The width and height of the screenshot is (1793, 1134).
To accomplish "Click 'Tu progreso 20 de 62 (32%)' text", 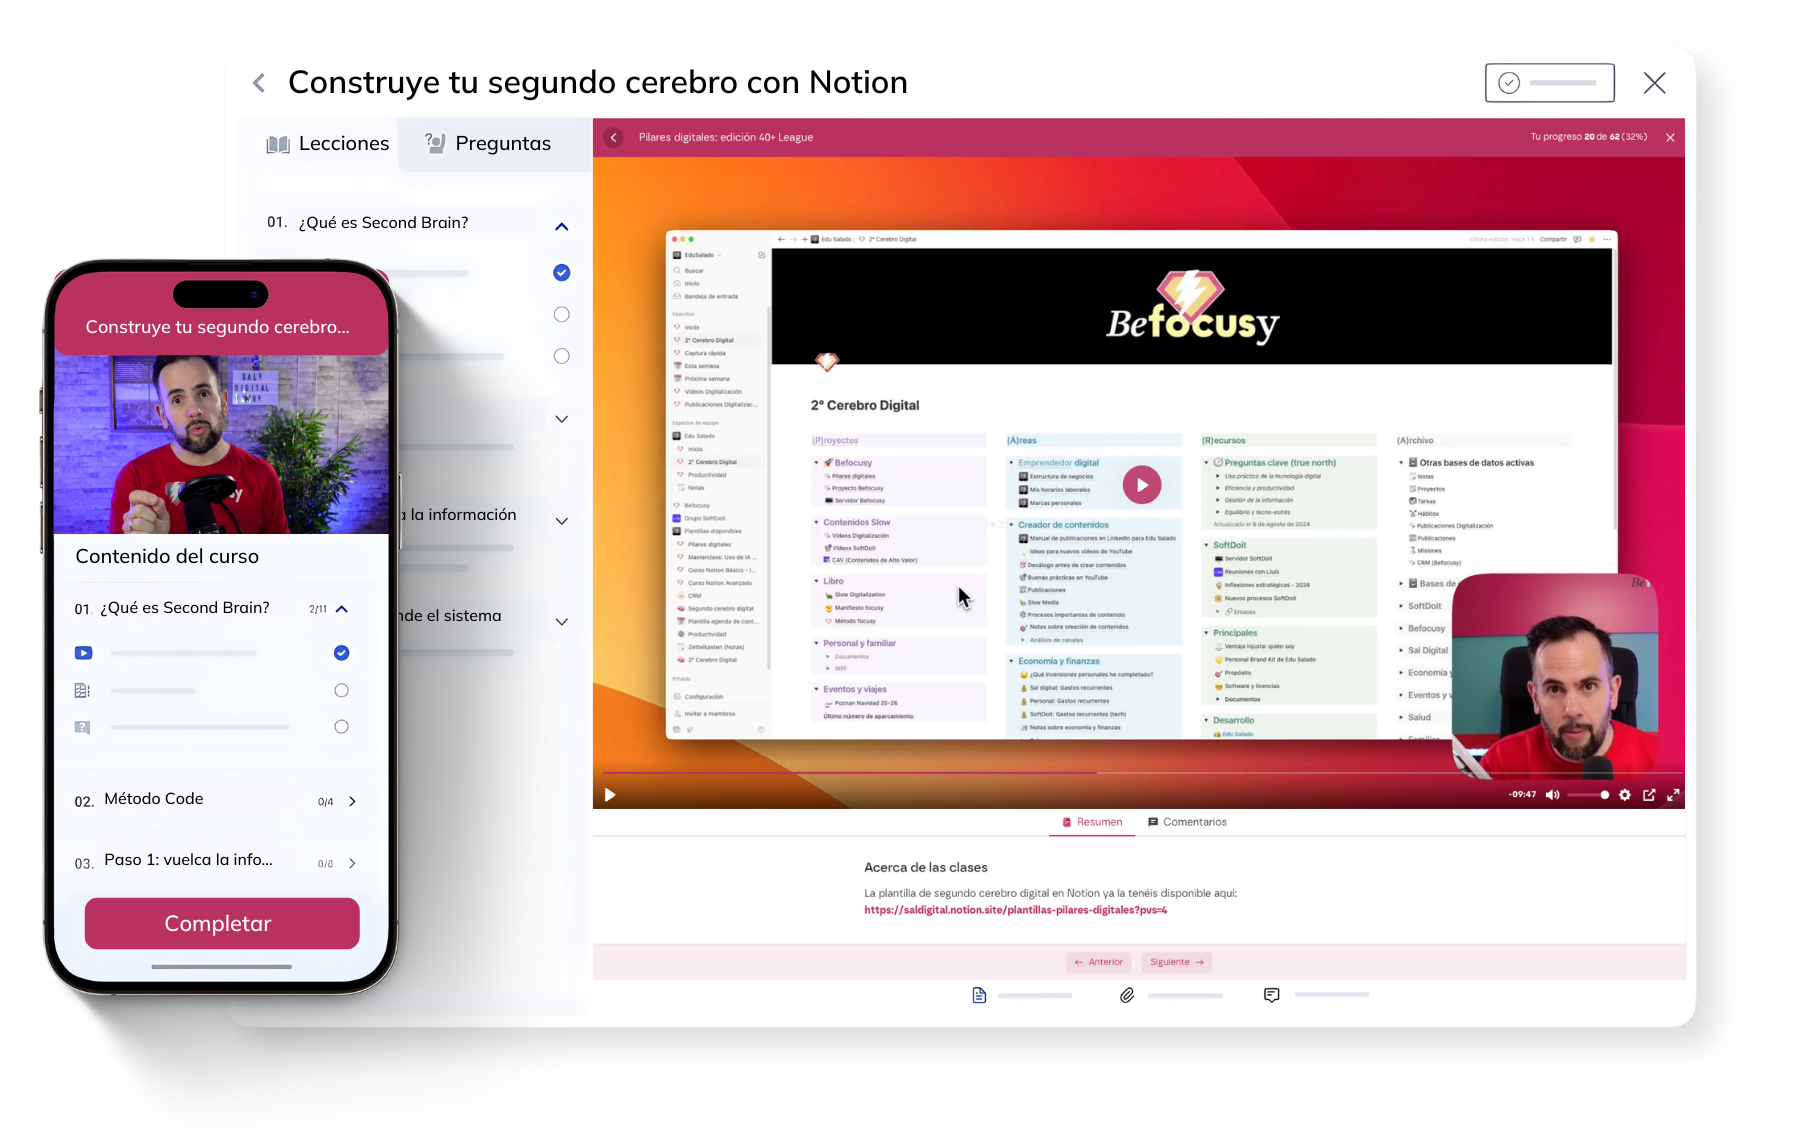I will pyautogui.click(x=1588, y=137).
